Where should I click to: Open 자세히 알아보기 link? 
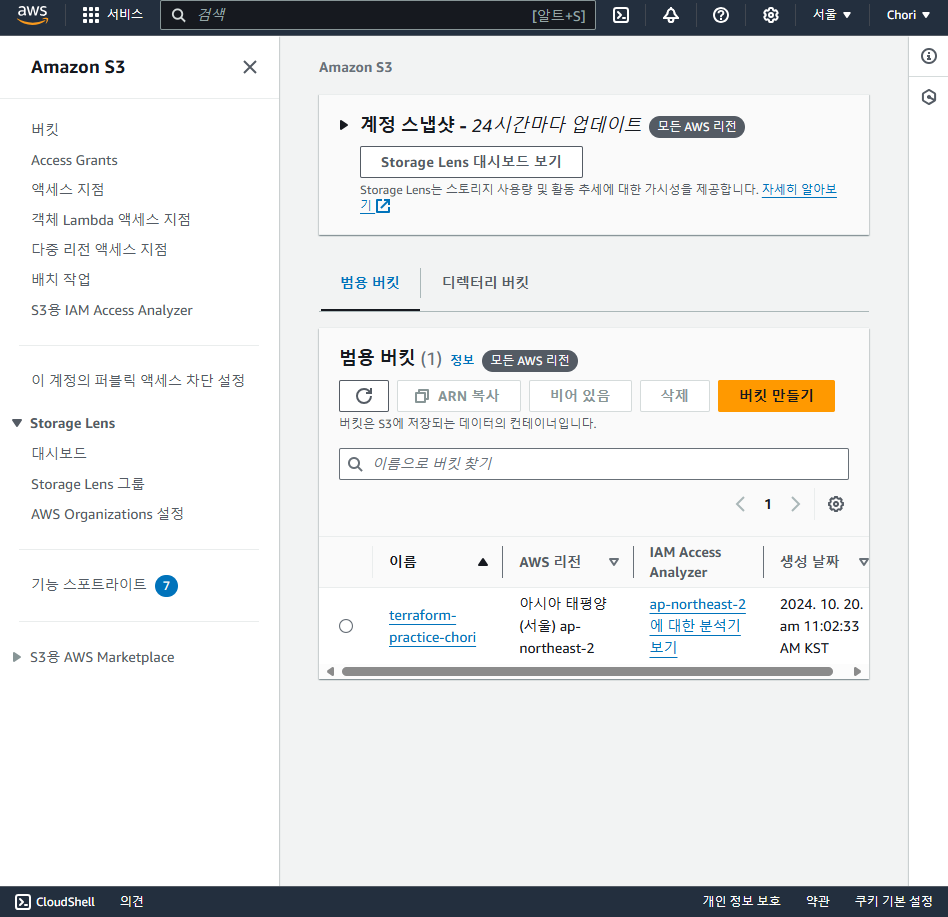[799, 189]
